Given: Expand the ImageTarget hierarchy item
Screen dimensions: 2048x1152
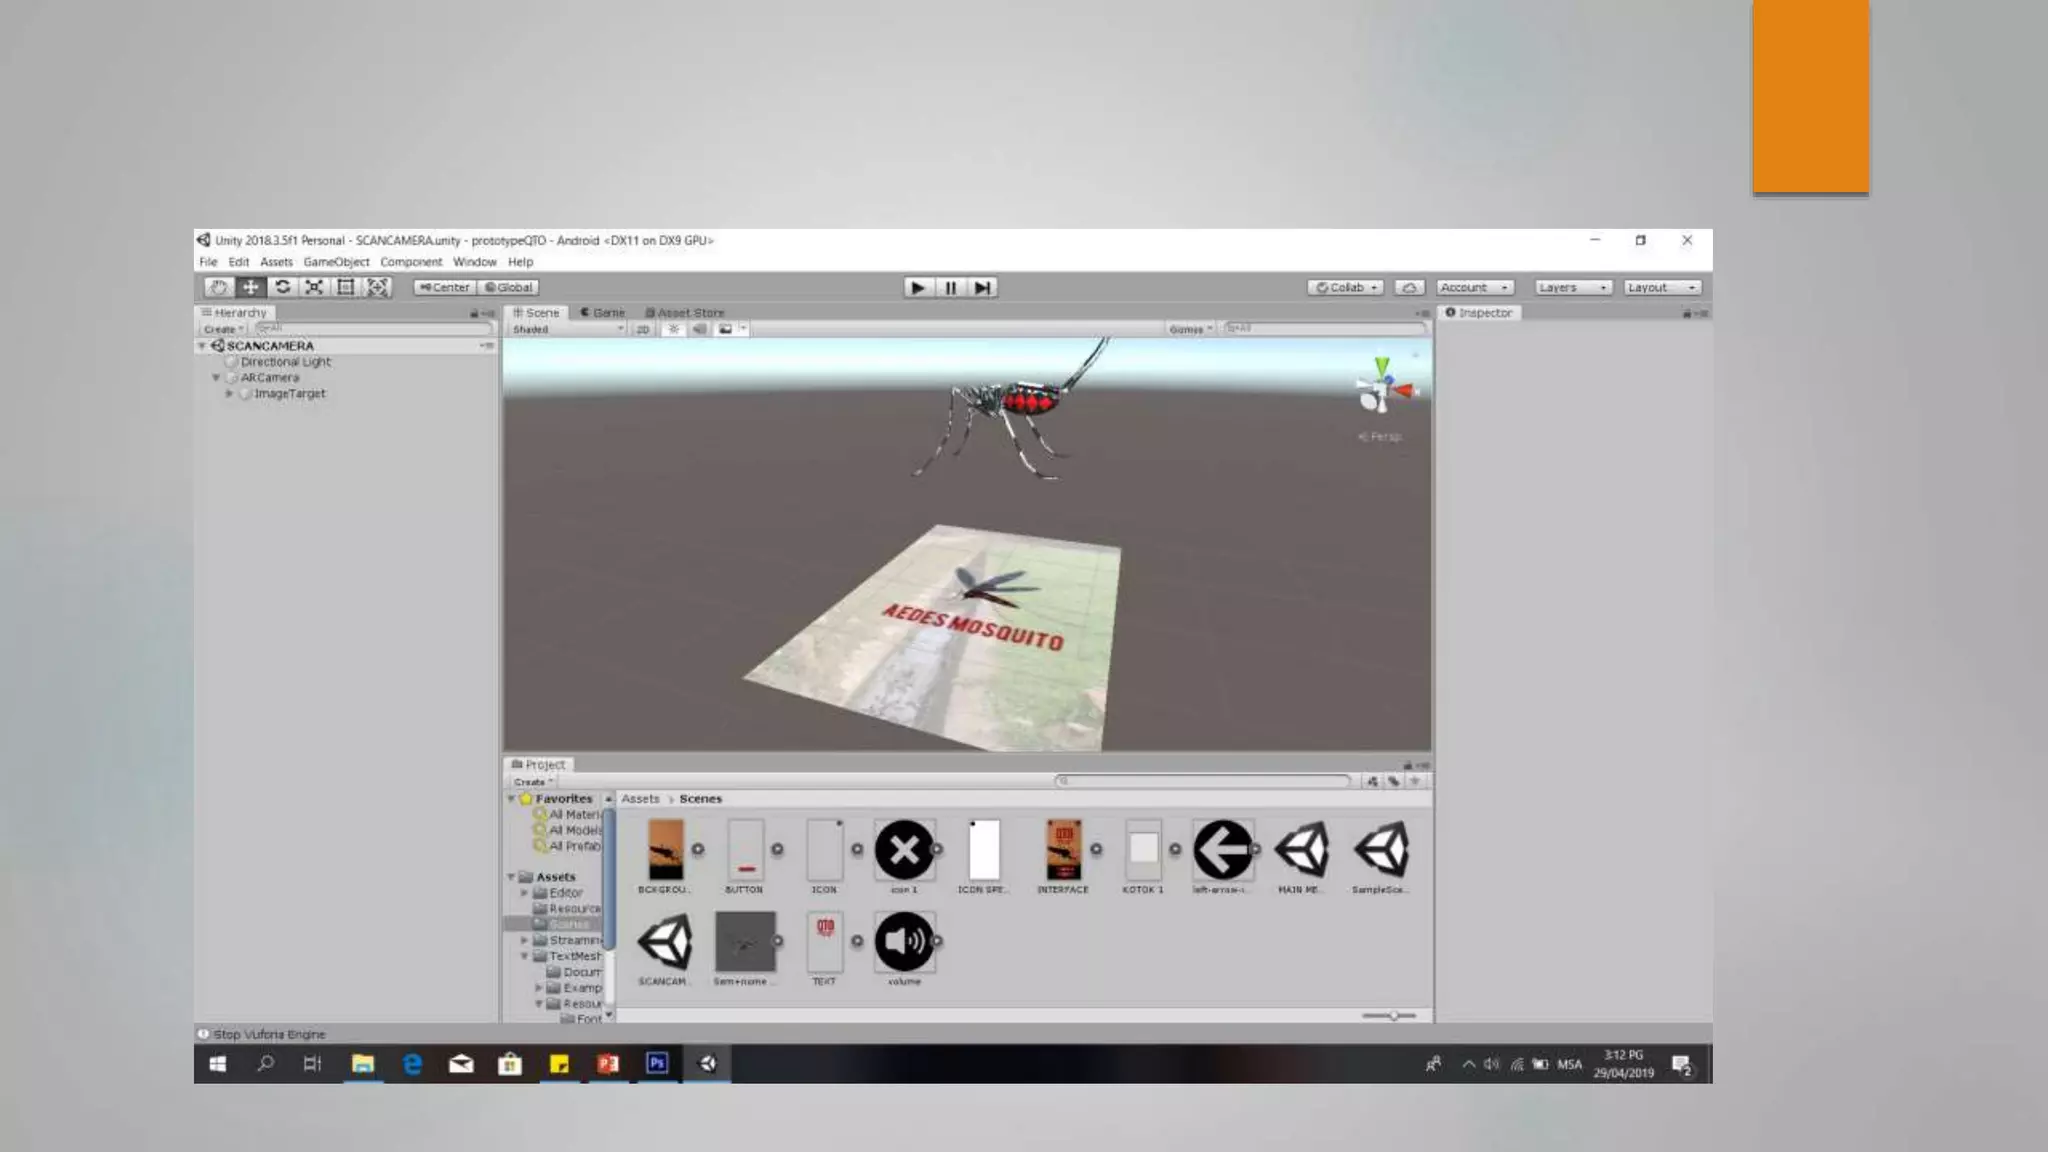Looking at the screenshot, I should (x=230, y=394).
